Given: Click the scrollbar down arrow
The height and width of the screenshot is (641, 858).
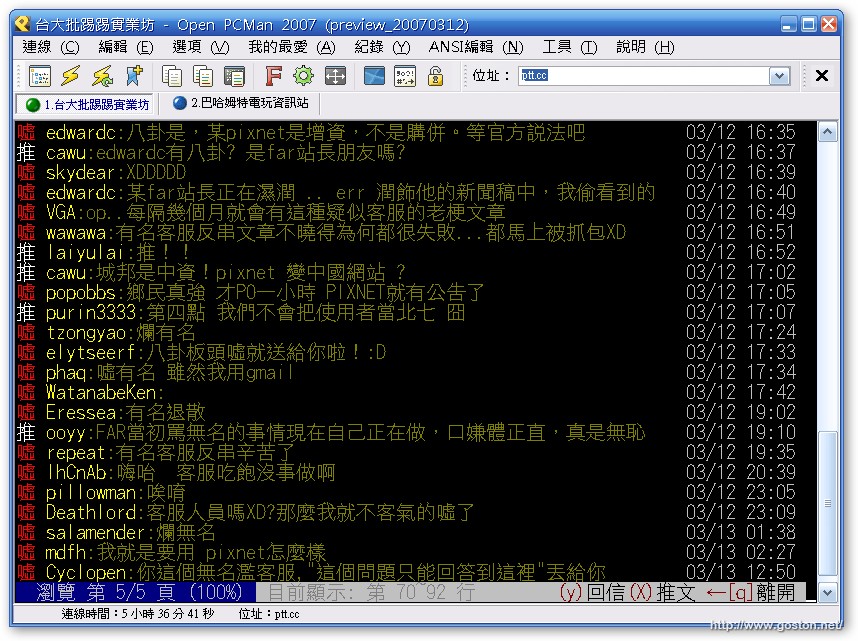Looking at the screenshot, I should [827, 593].
